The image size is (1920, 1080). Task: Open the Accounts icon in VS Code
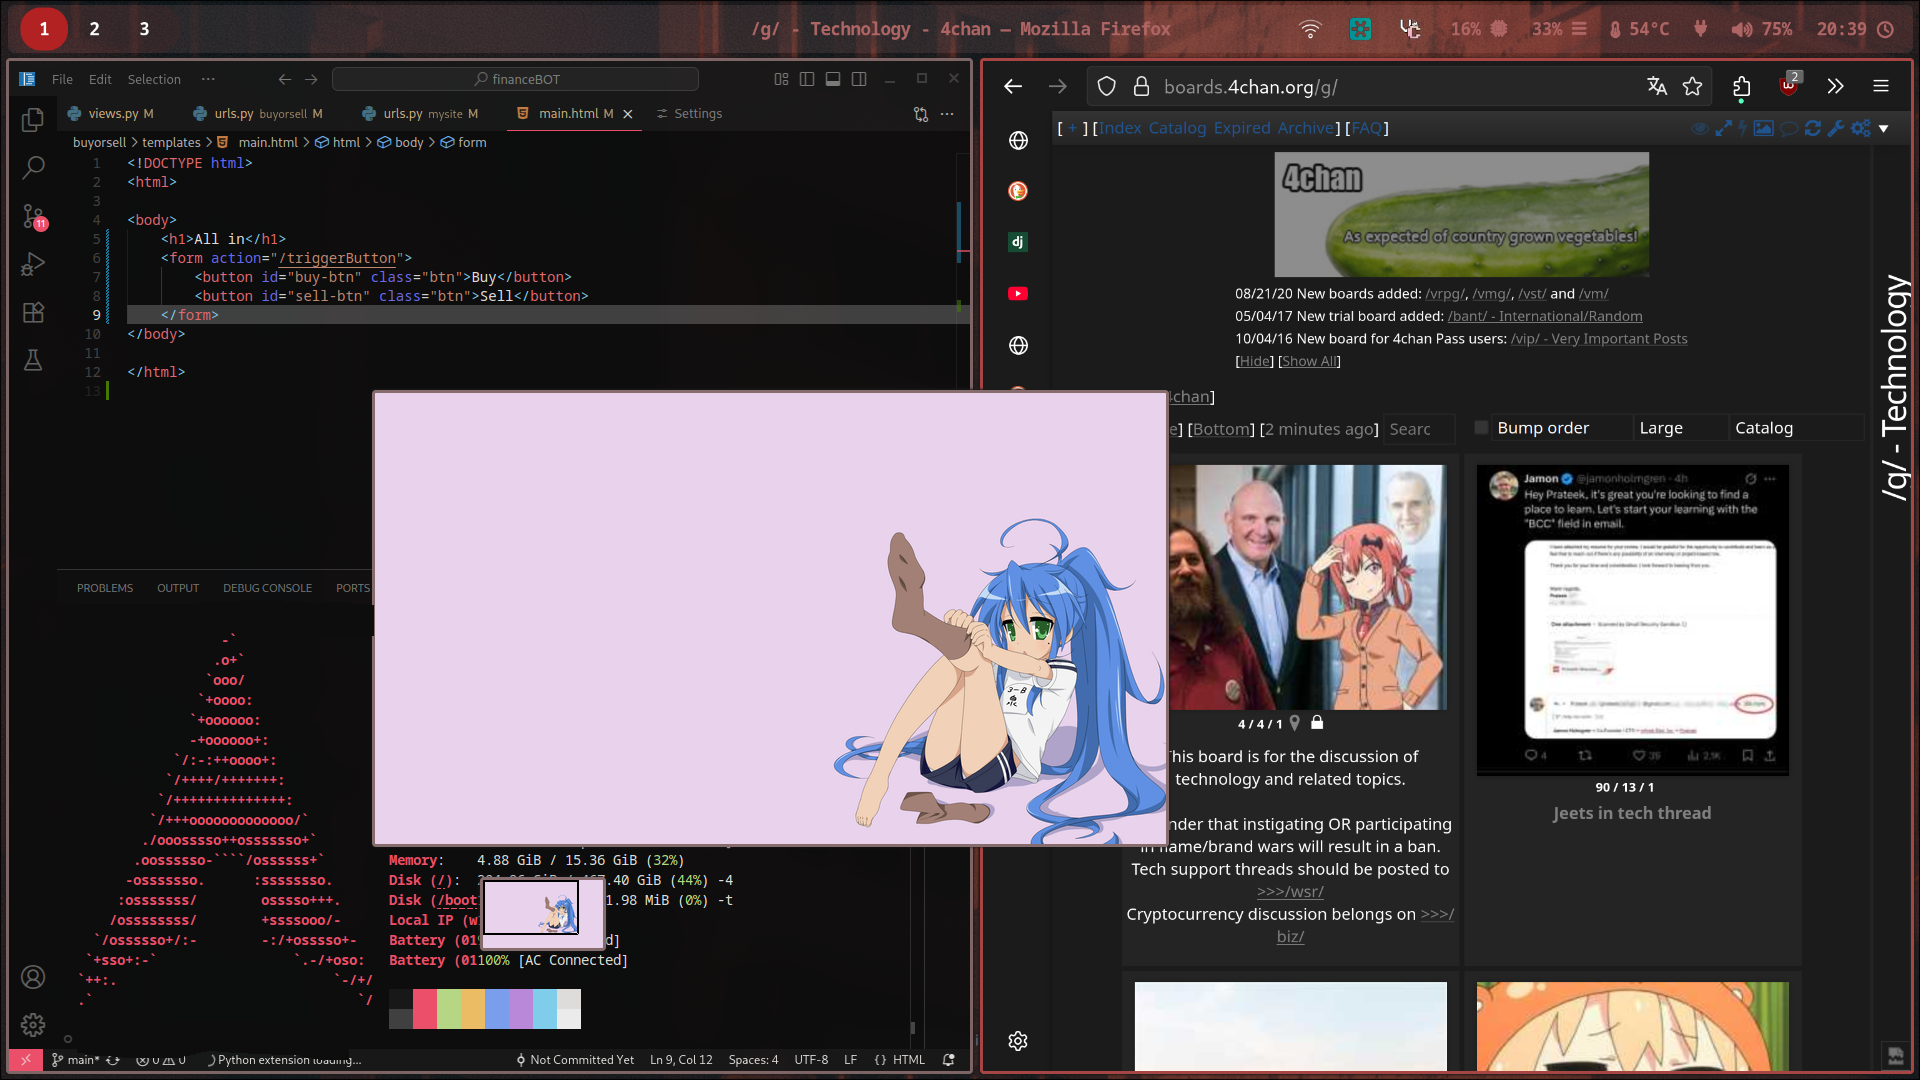pos(33,977)
